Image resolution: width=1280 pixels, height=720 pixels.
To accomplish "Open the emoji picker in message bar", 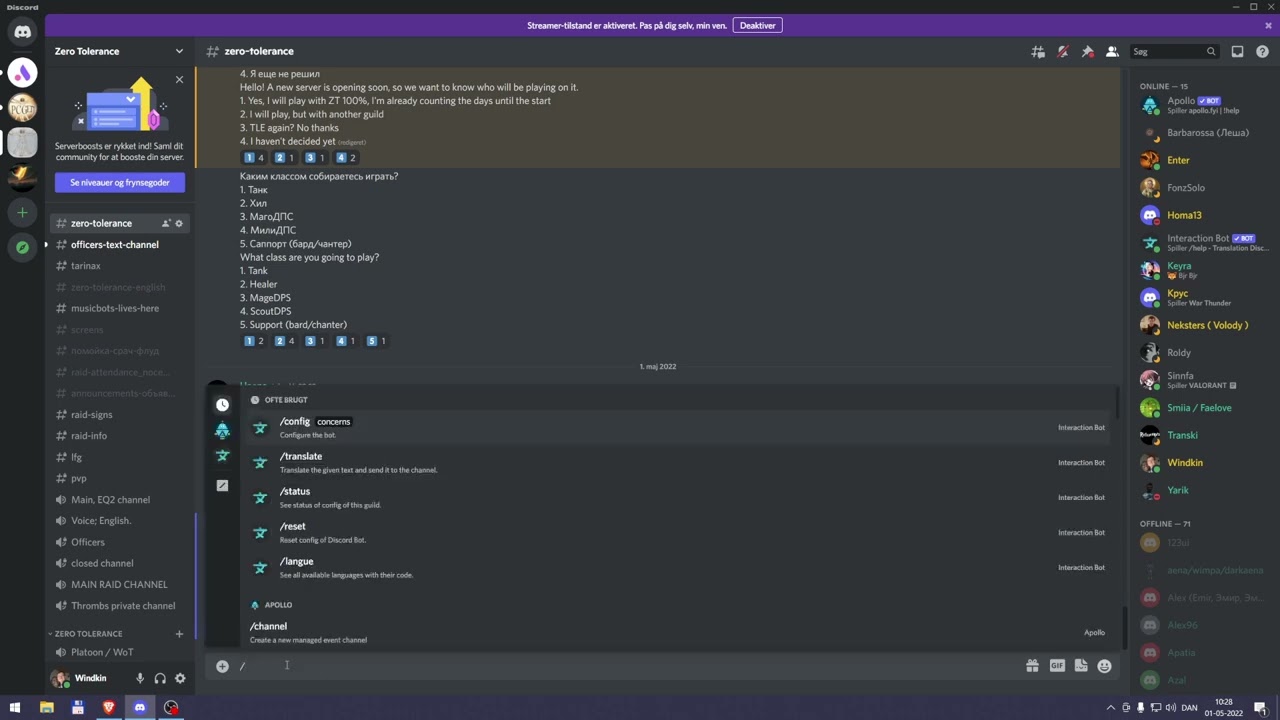I will (1104, 666).
